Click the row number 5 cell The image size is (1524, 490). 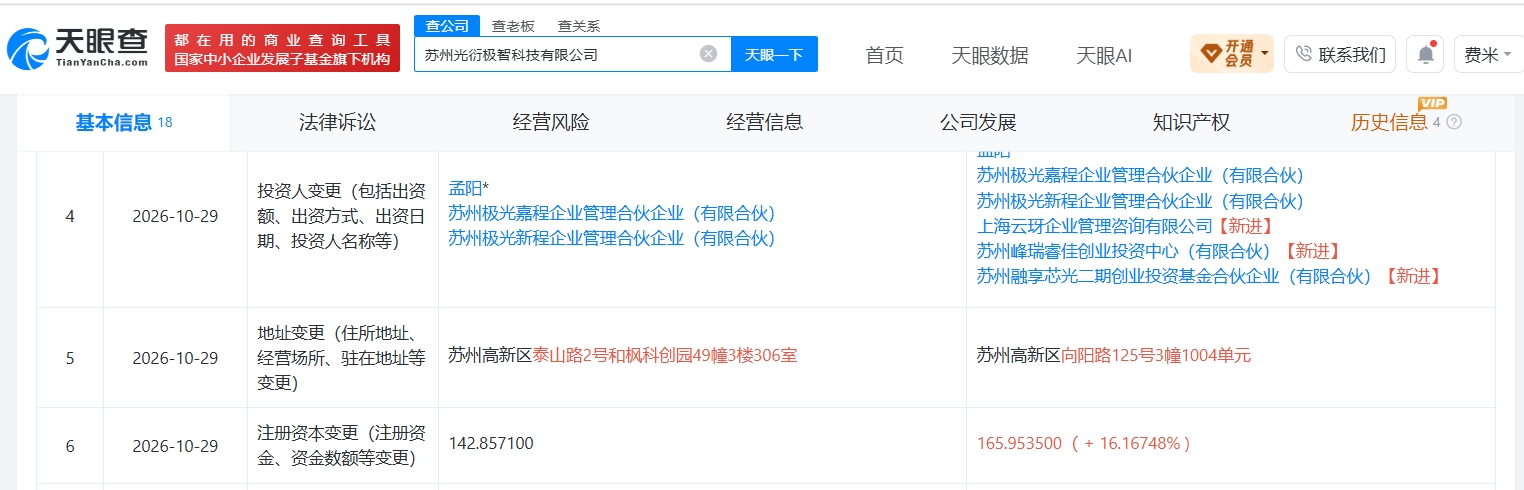[70, 357]
